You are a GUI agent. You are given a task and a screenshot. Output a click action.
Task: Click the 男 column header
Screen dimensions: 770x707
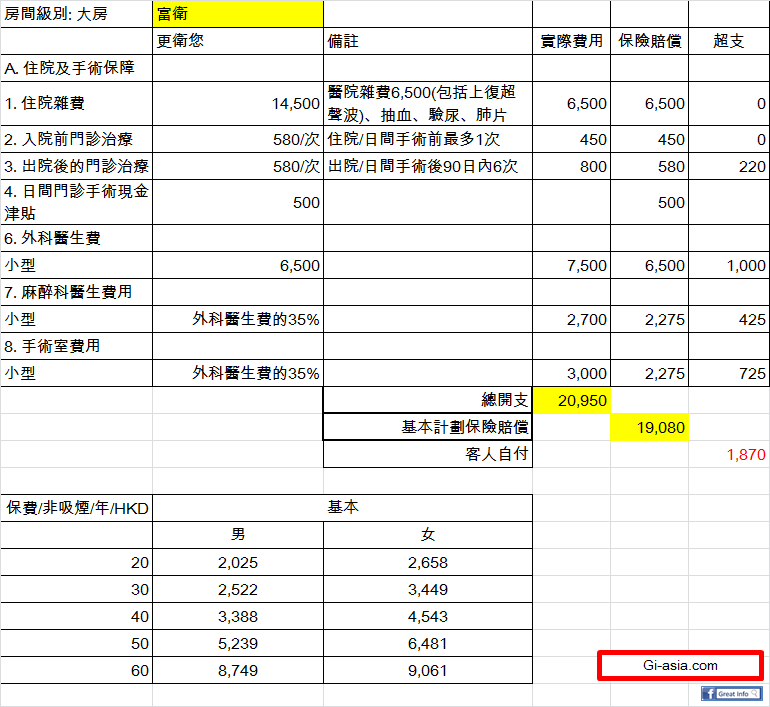[x=238, y=535]
